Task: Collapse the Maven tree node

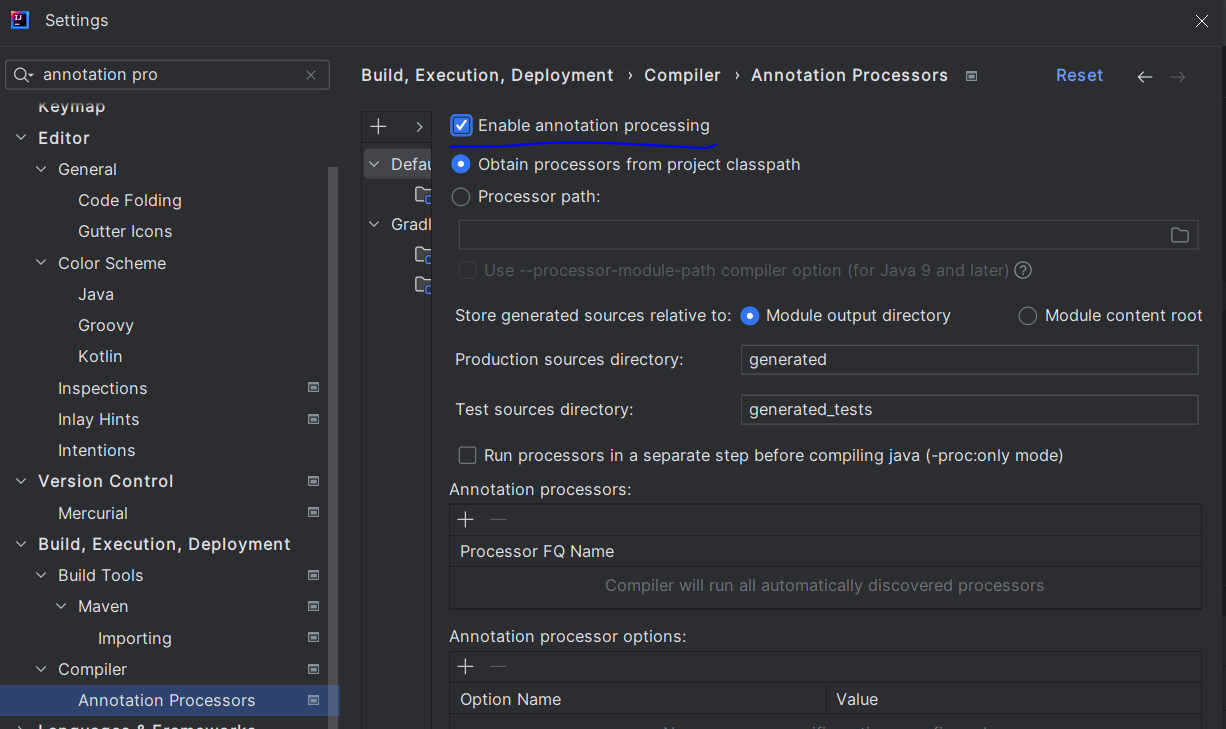Action: 61,607
